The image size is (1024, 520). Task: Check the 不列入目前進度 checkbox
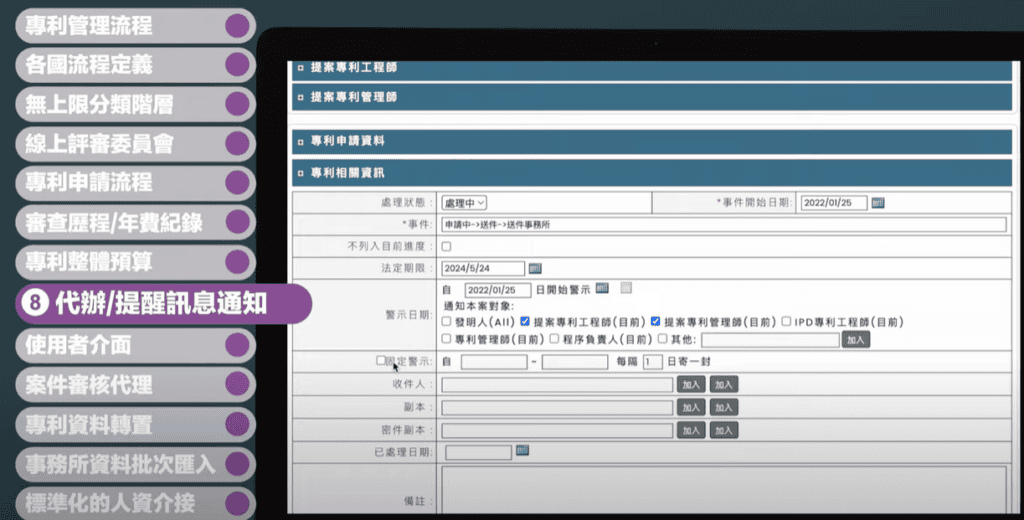click(x=446, y=246)
